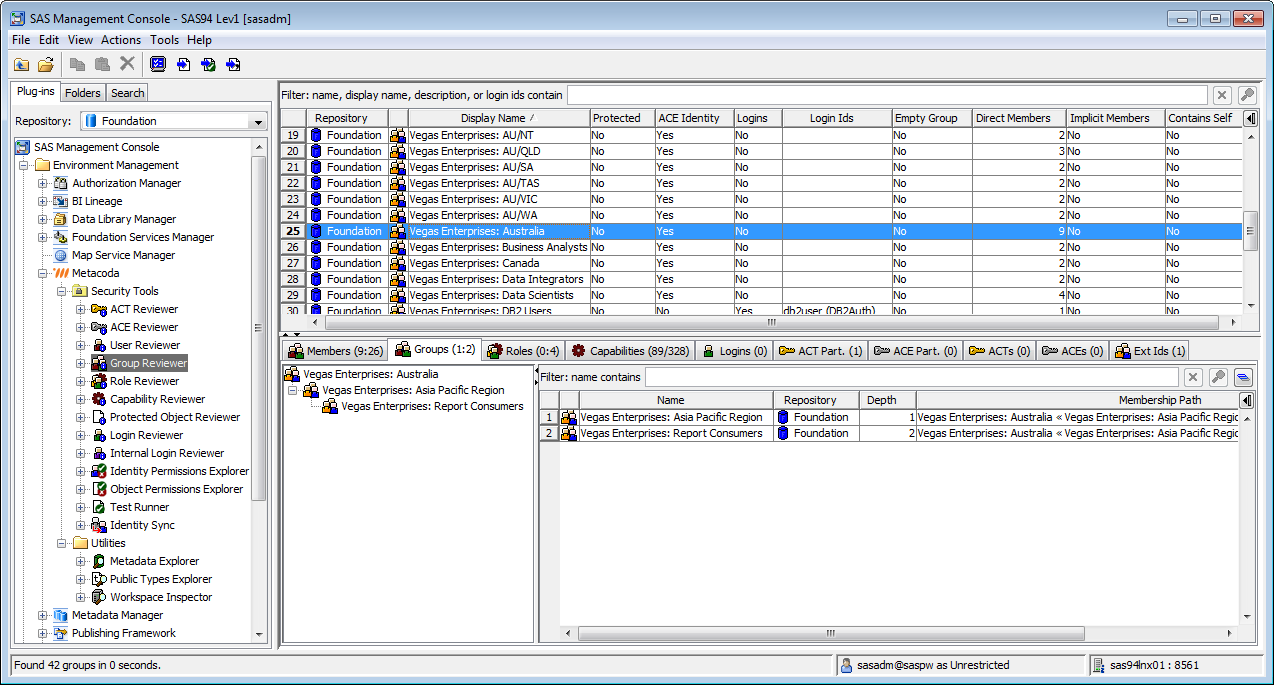The image size is (1274, 685).
Task: Click the upper filter search key icon
Action: click(x=1247, y=95)
